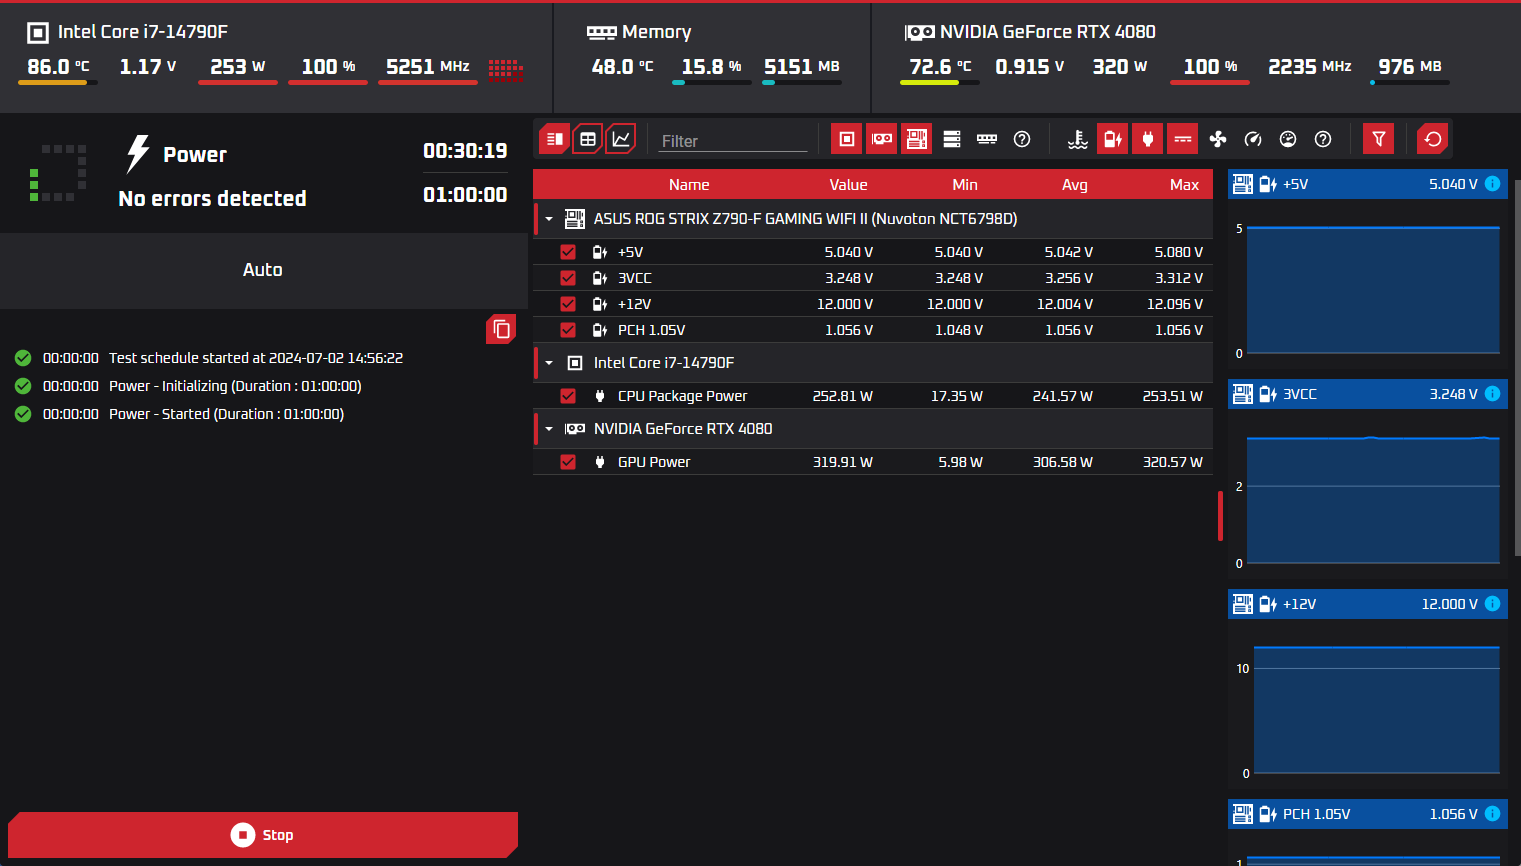Toggle the temperature sensor type filter

point(1077,139)
